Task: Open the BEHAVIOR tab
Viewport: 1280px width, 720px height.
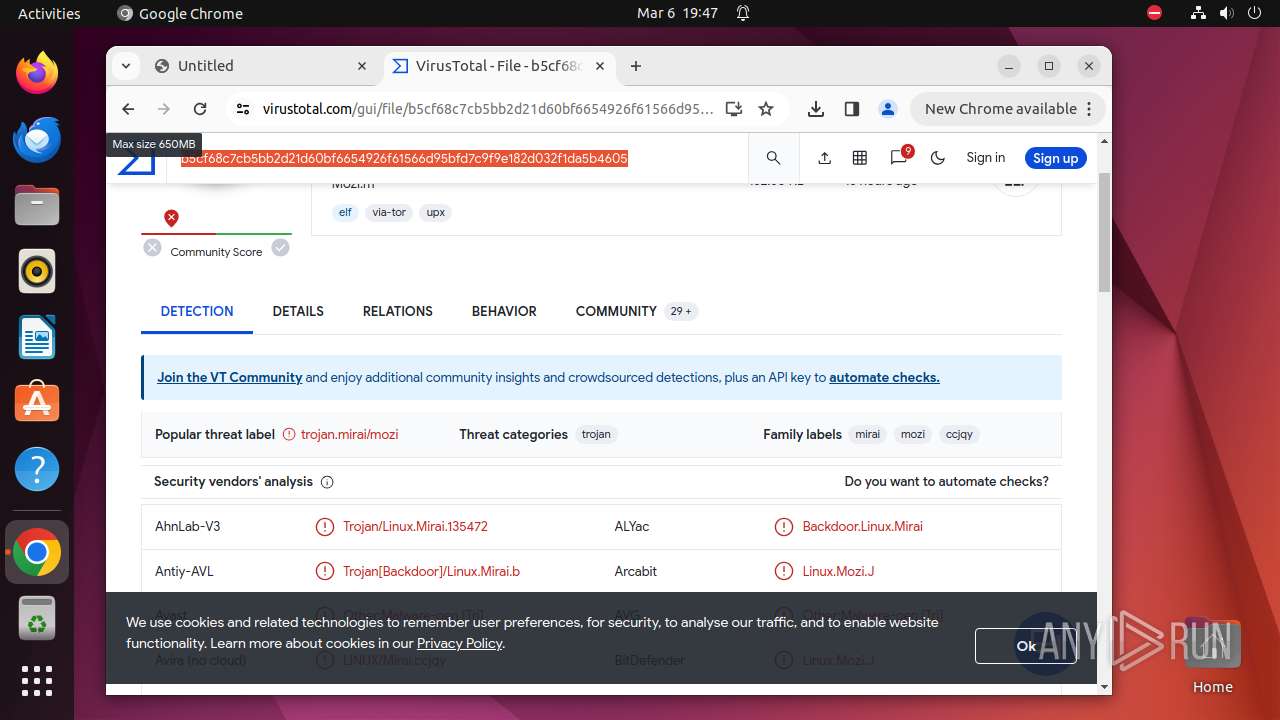Action: tap(504, 311)
